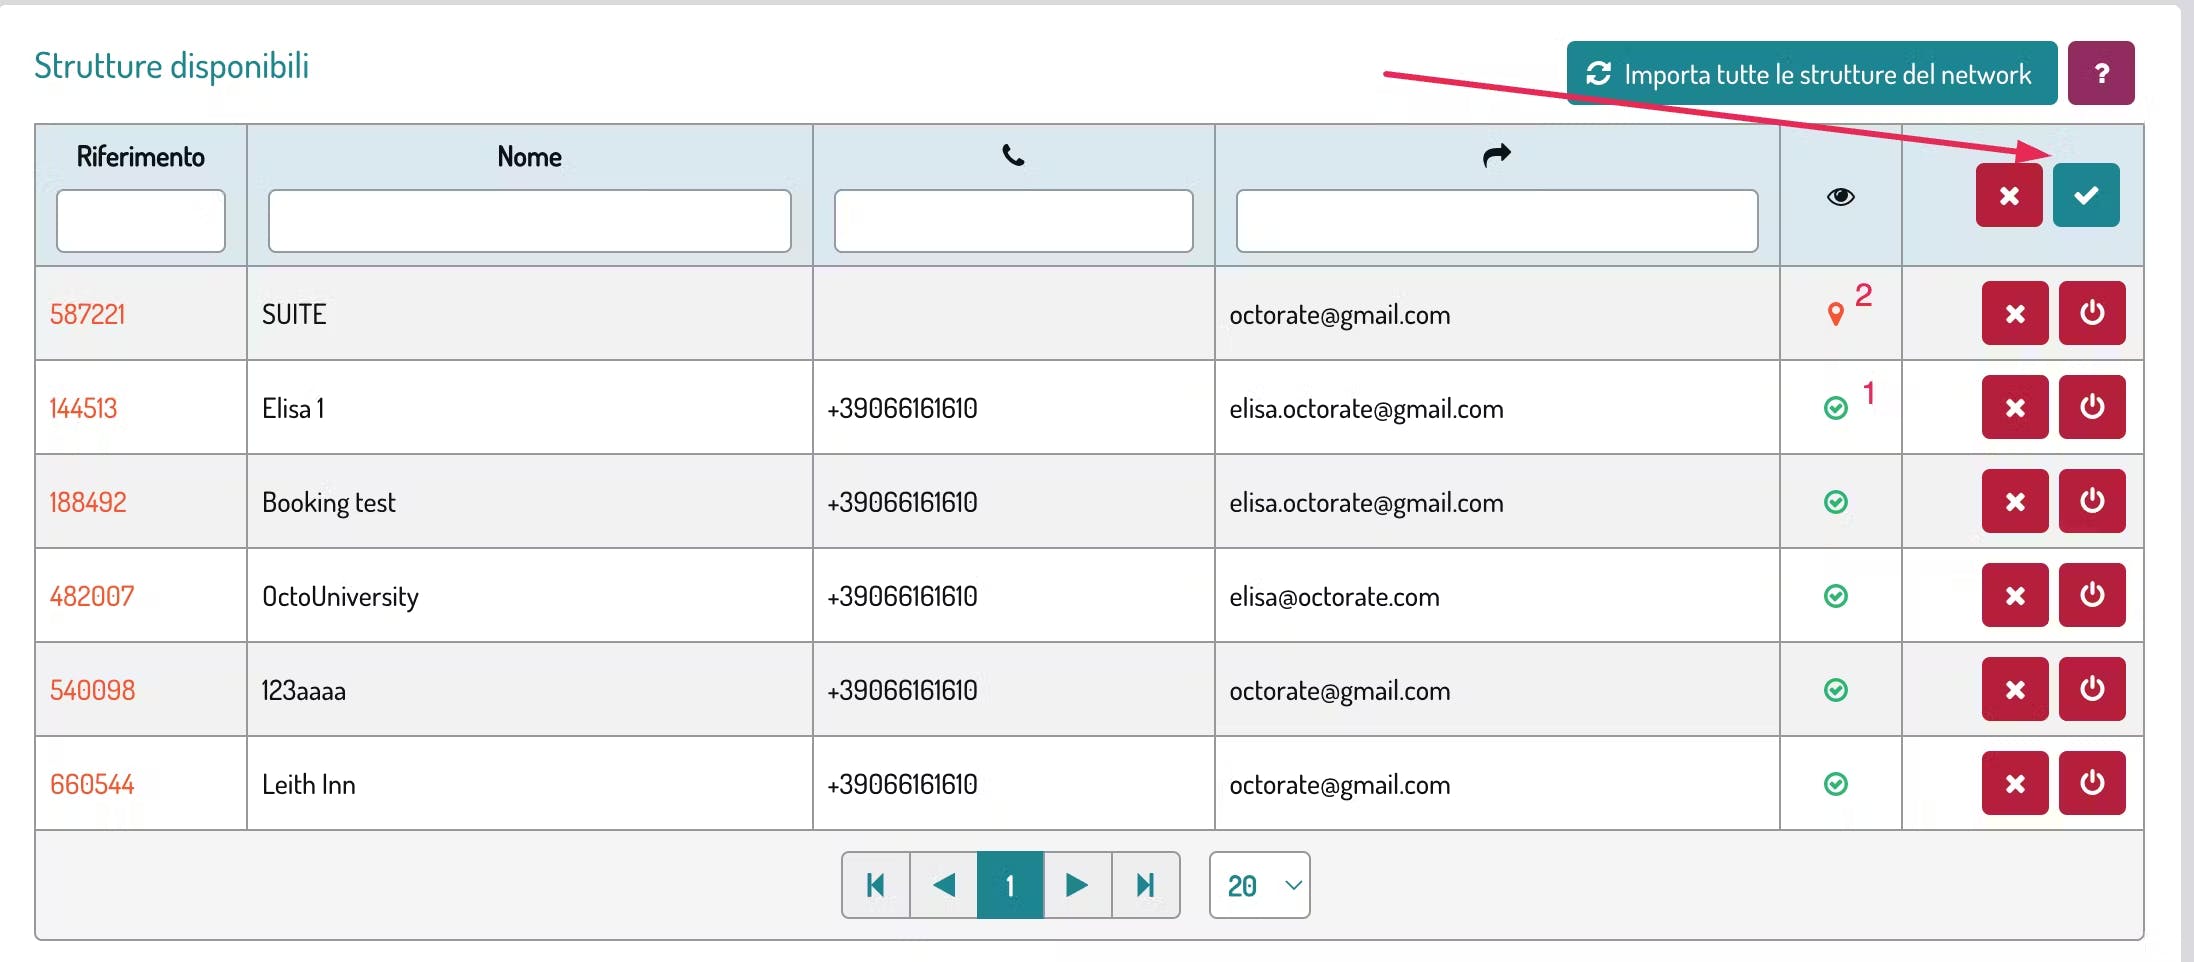Click the Riferimento filter input field
Image resolution: width=2194 pixels, height=962 pixels.
[141, 221]
